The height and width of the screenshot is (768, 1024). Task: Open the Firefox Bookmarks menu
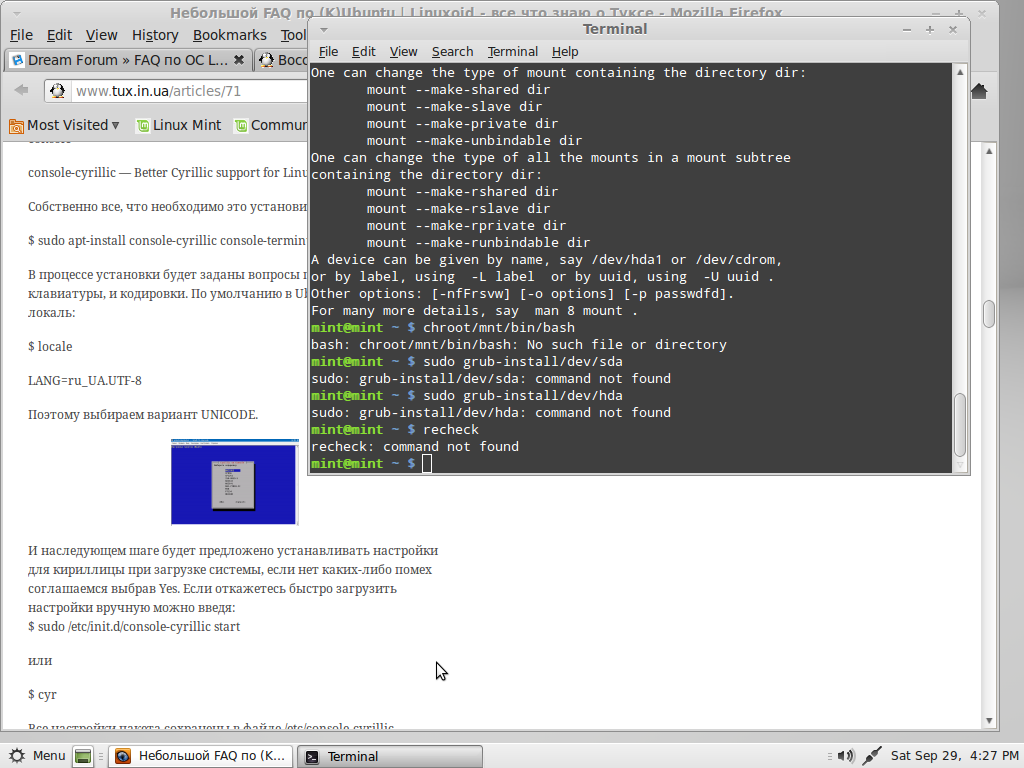[x=230, y=35]
